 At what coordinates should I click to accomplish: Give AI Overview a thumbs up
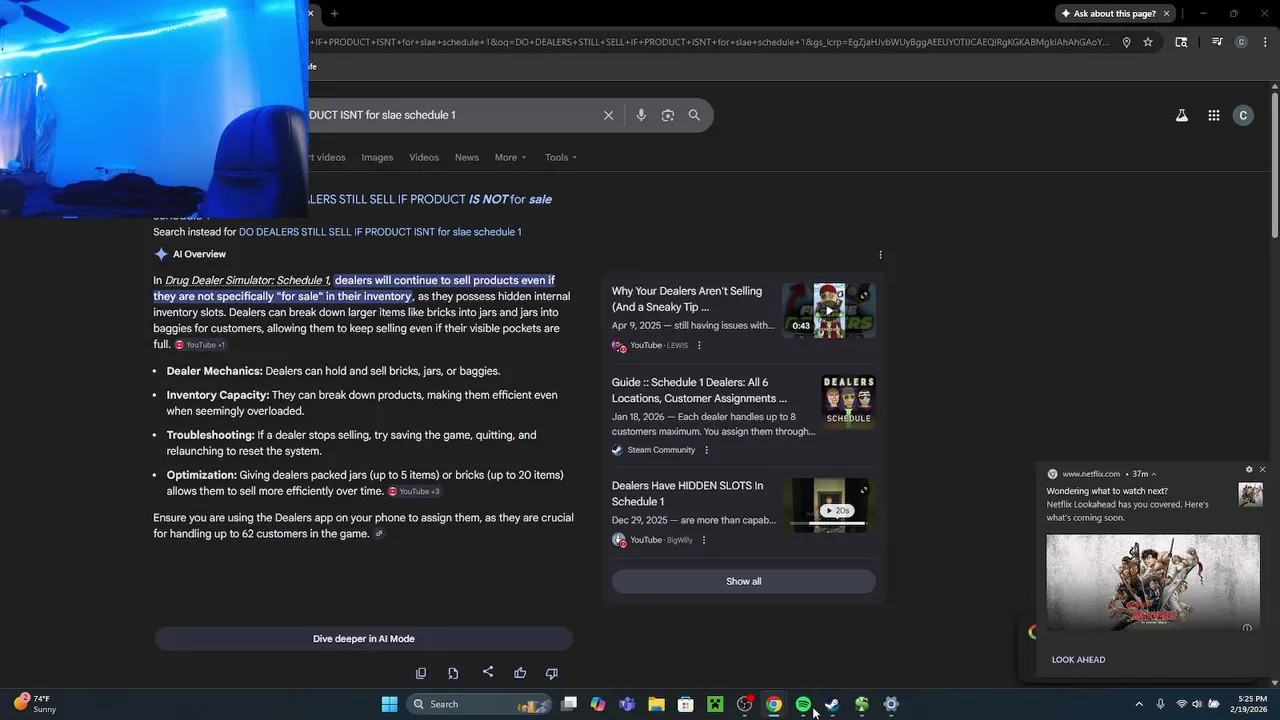tap(520, 674)
